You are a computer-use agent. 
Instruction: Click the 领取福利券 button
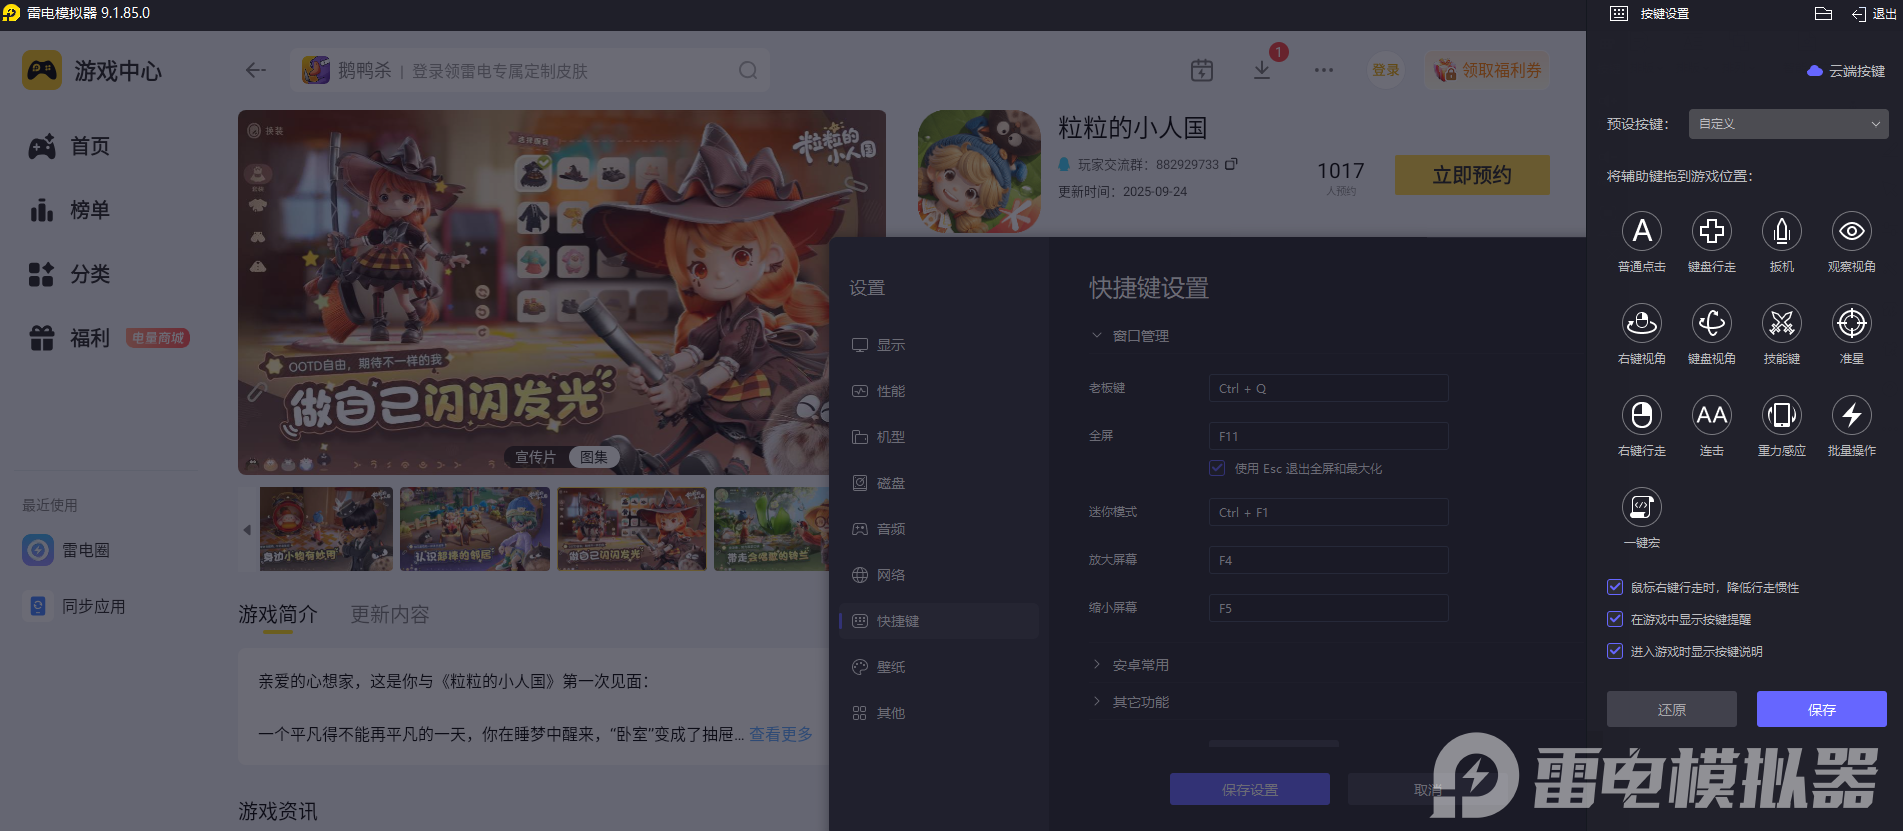coord(1488,70)
